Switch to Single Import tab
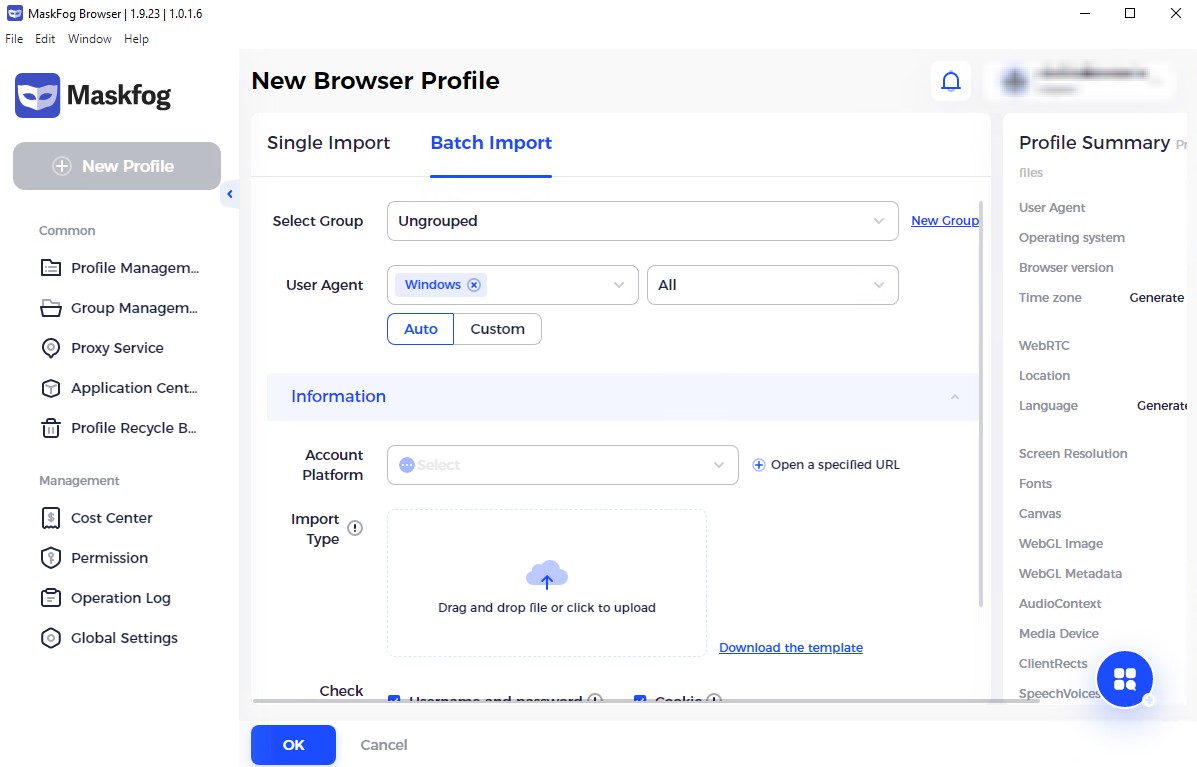Image resolution: width=1197 pixels, height=767 pixels. pyautogui.click(x=328, y=143)
